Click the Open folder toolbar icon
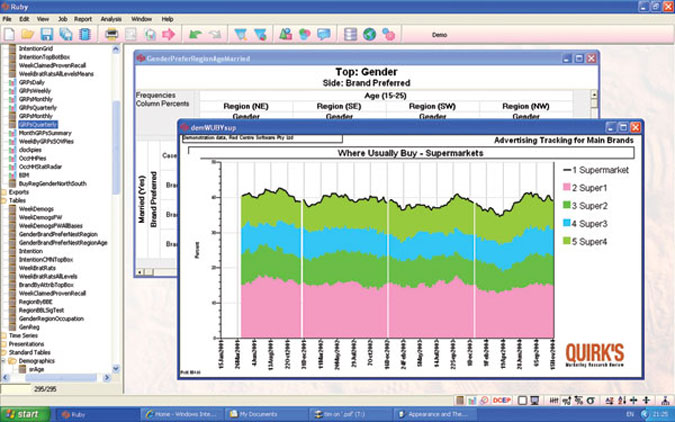Screen dimensions: 675x422 click(x=29, y=34)
